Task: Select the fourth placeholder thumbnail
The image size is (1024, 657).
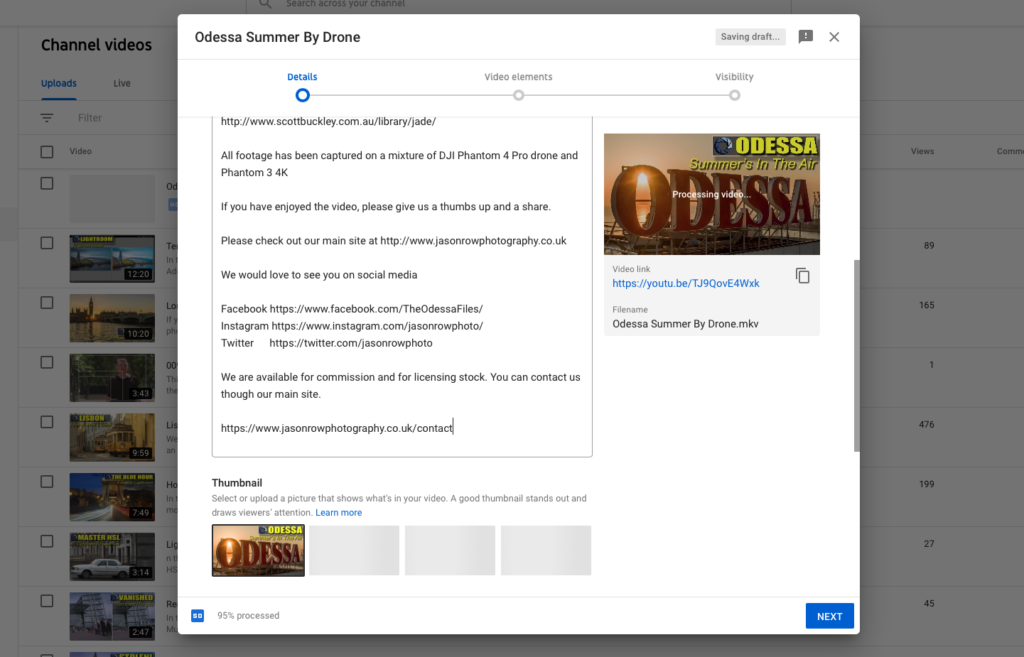Action: pyautogui.click(x=546, y=551)
